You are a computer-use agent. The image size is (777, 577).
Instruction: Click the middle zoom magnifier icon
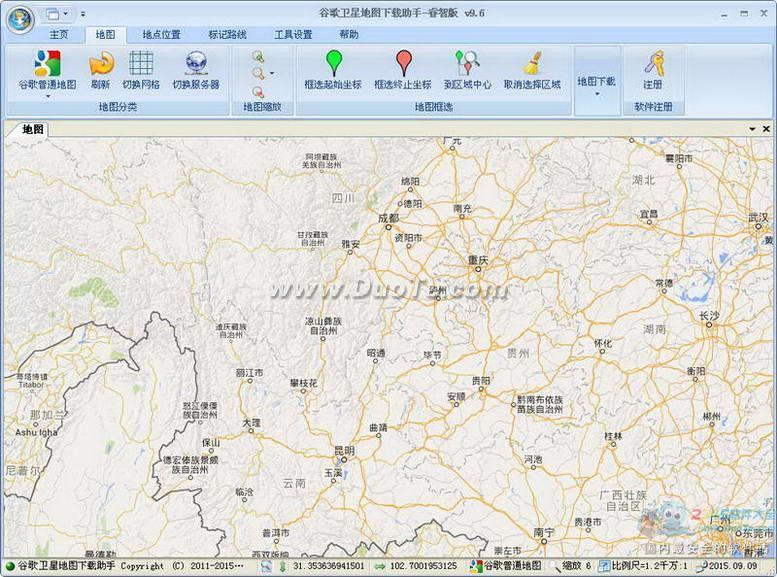258,74
